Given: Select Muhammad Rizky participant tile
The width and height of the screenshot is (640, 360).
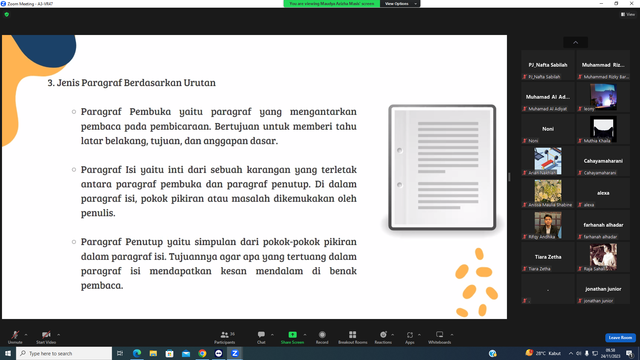Looking at the screenshot, I should 603,65.
